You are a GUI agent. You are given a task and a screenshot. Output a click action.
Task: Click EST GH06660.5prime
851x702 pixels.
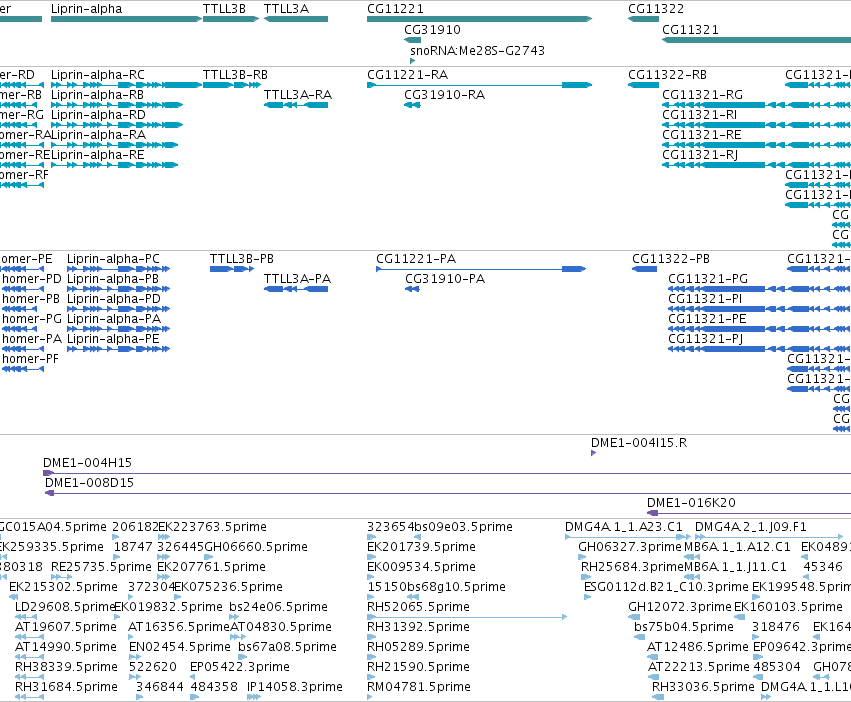[256, 547]
